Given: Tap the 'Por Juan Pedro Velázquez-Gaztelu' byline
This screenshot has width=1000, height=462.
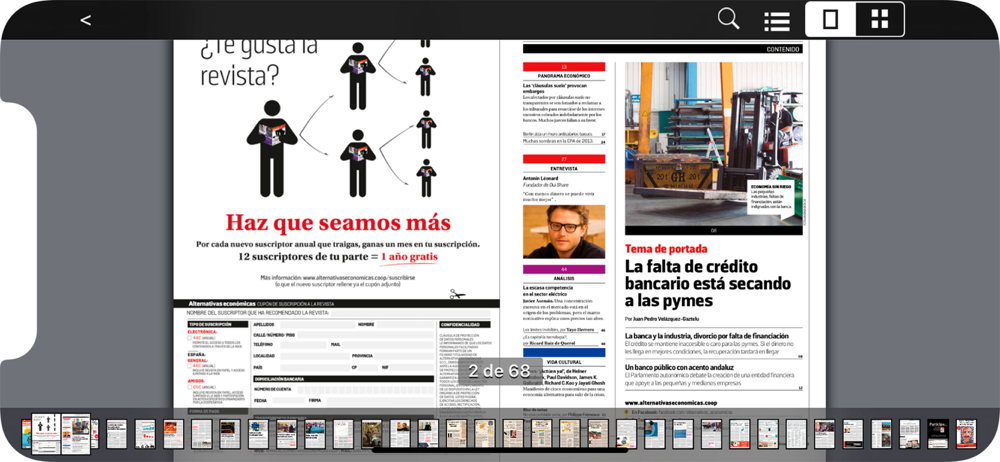Looking at the screenshot, I should (x=662, y=318).
